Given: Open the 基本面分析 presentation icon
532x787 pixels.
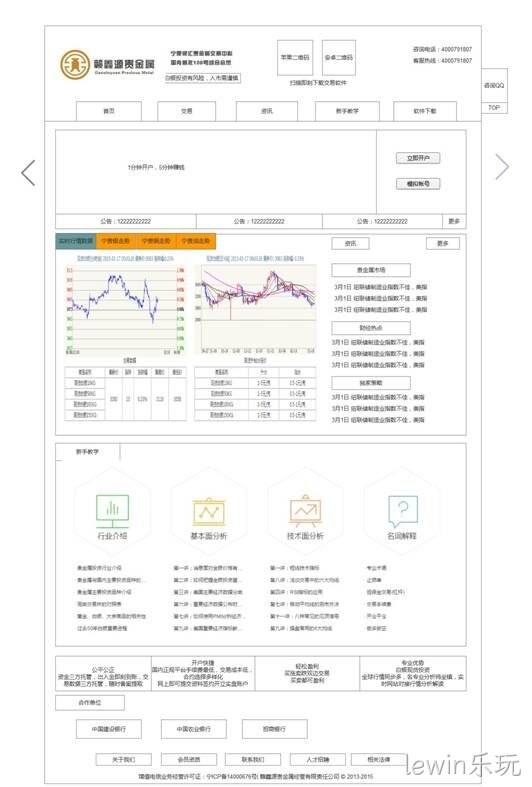Looking at the screenshot, I should tap(209, 512).
